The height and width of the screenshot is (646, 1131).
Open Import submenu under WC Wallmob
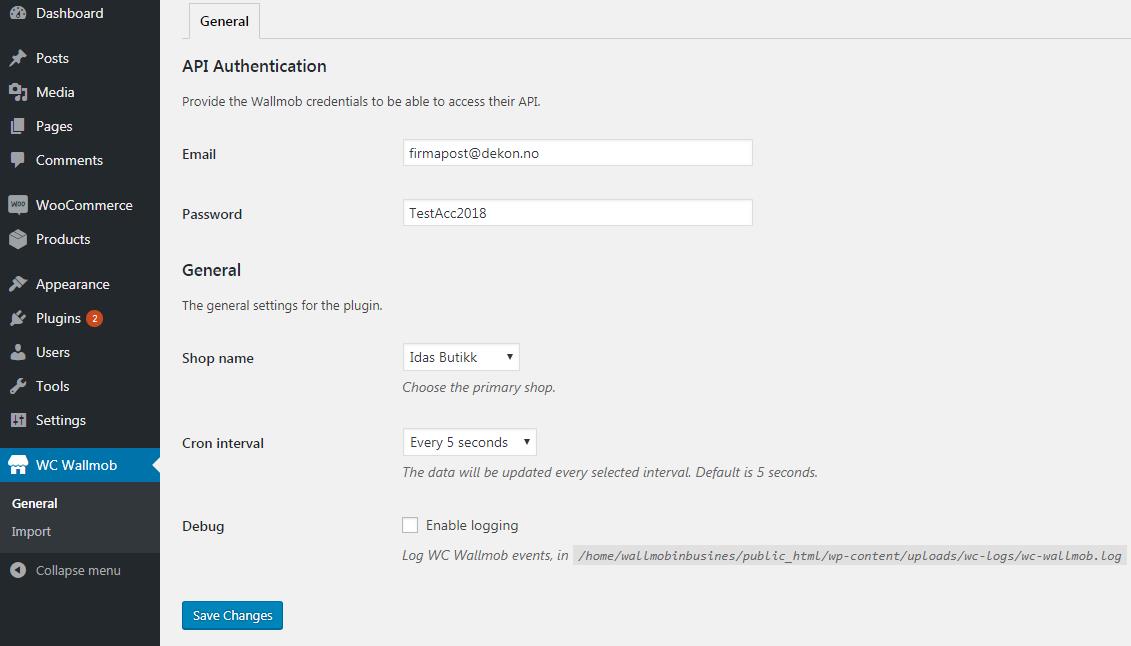pos(31,531)
